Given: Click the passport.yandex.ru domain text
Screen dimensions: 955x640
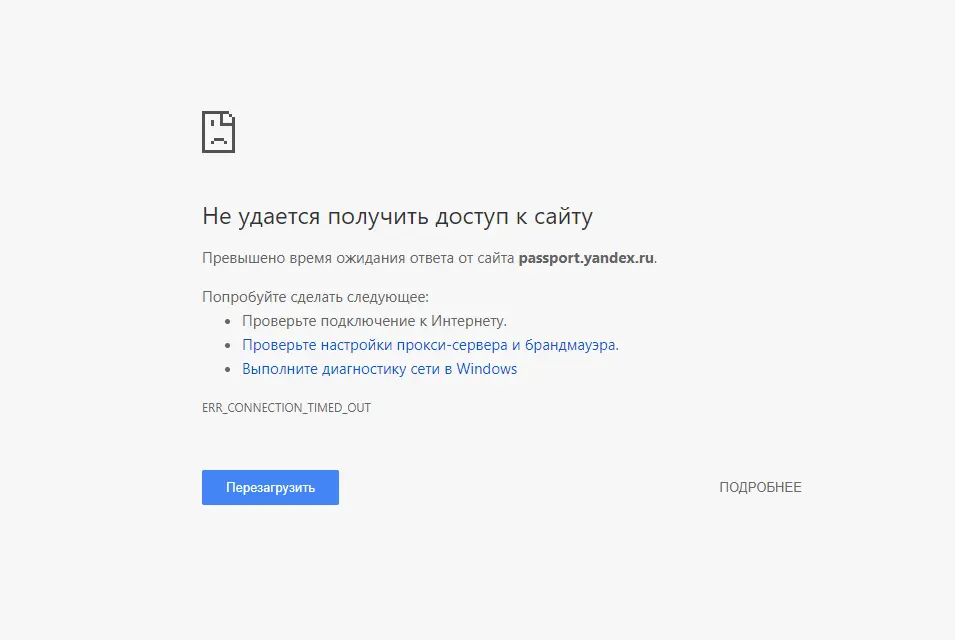Looking at the screenshot, I should [x=587, y=258].
